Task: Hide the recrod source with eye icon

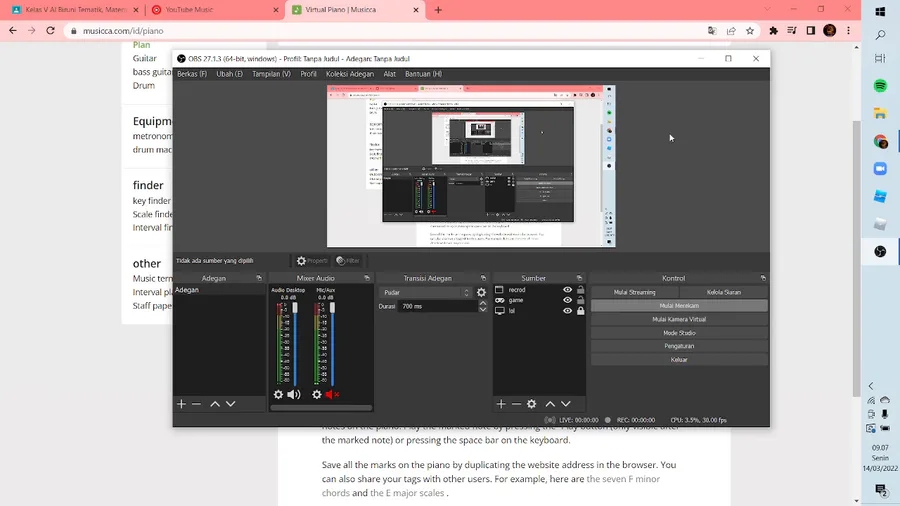Action: point(567,290)
